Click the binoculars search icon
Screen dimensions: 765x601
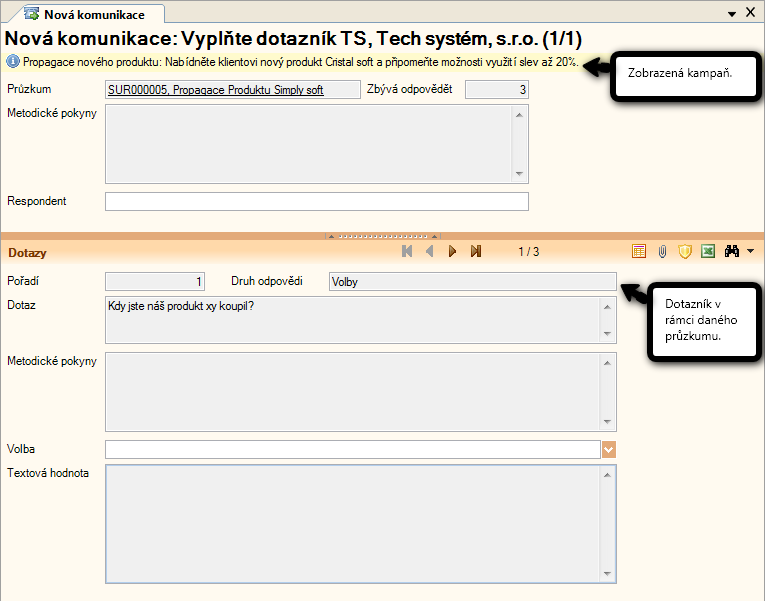pos(732,252)
